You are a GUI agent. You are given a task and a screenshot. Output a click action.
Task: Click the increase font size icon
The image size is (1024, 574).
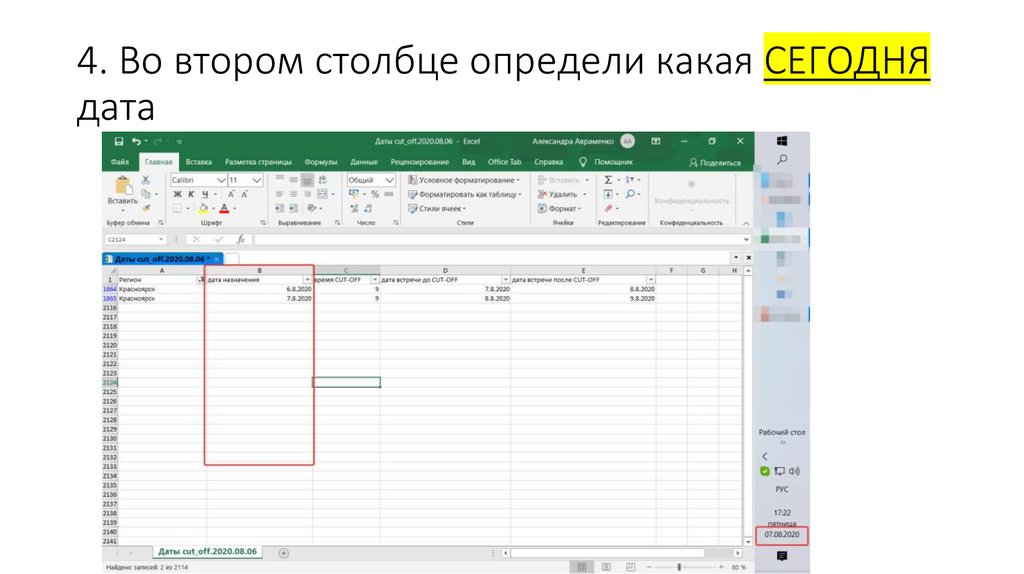click(231, 194)
